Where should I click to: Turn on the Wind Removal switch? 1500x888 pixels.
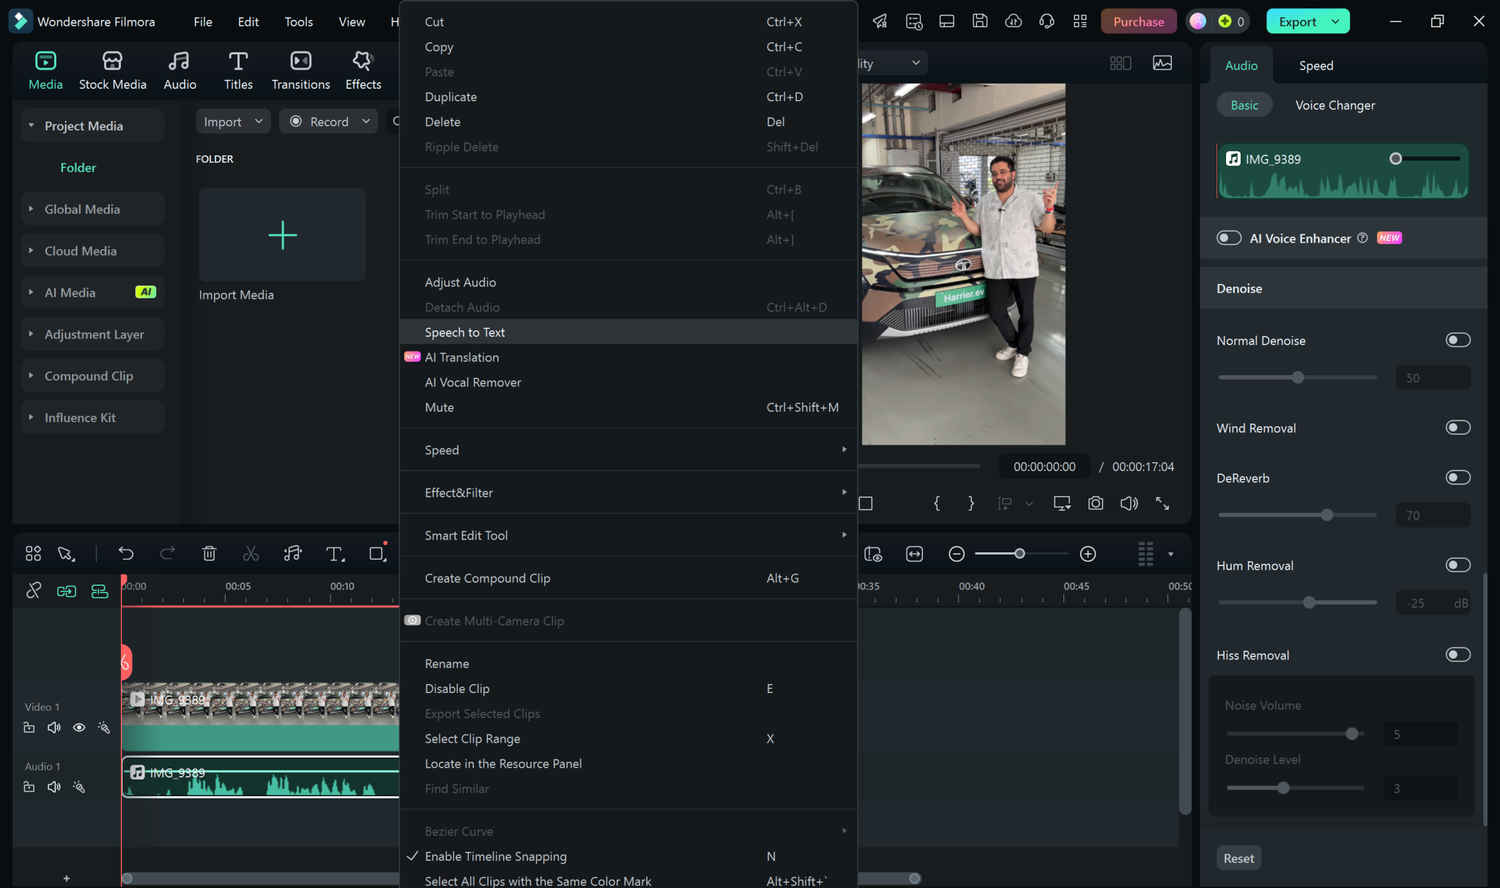click(1458, 427)
